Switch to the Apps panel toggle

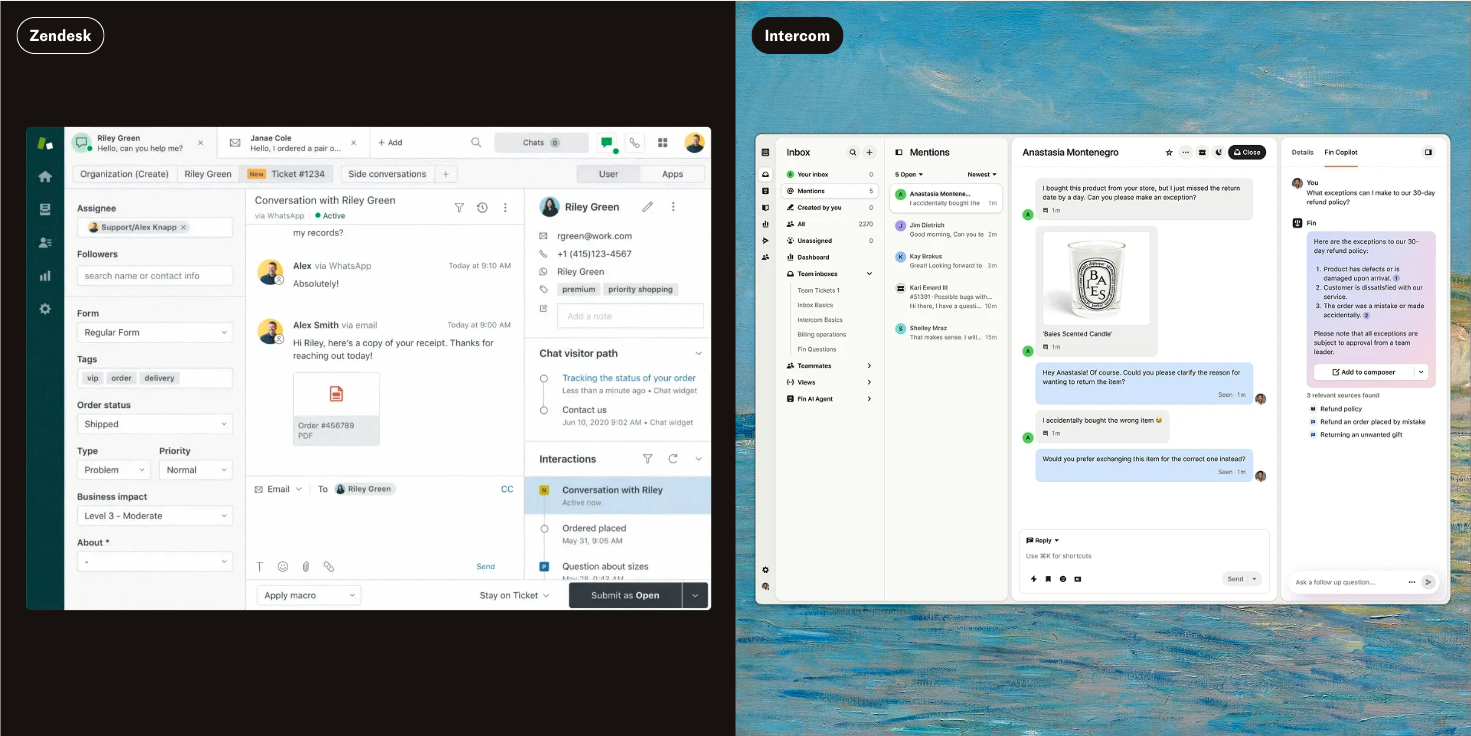tap(673, 174)
